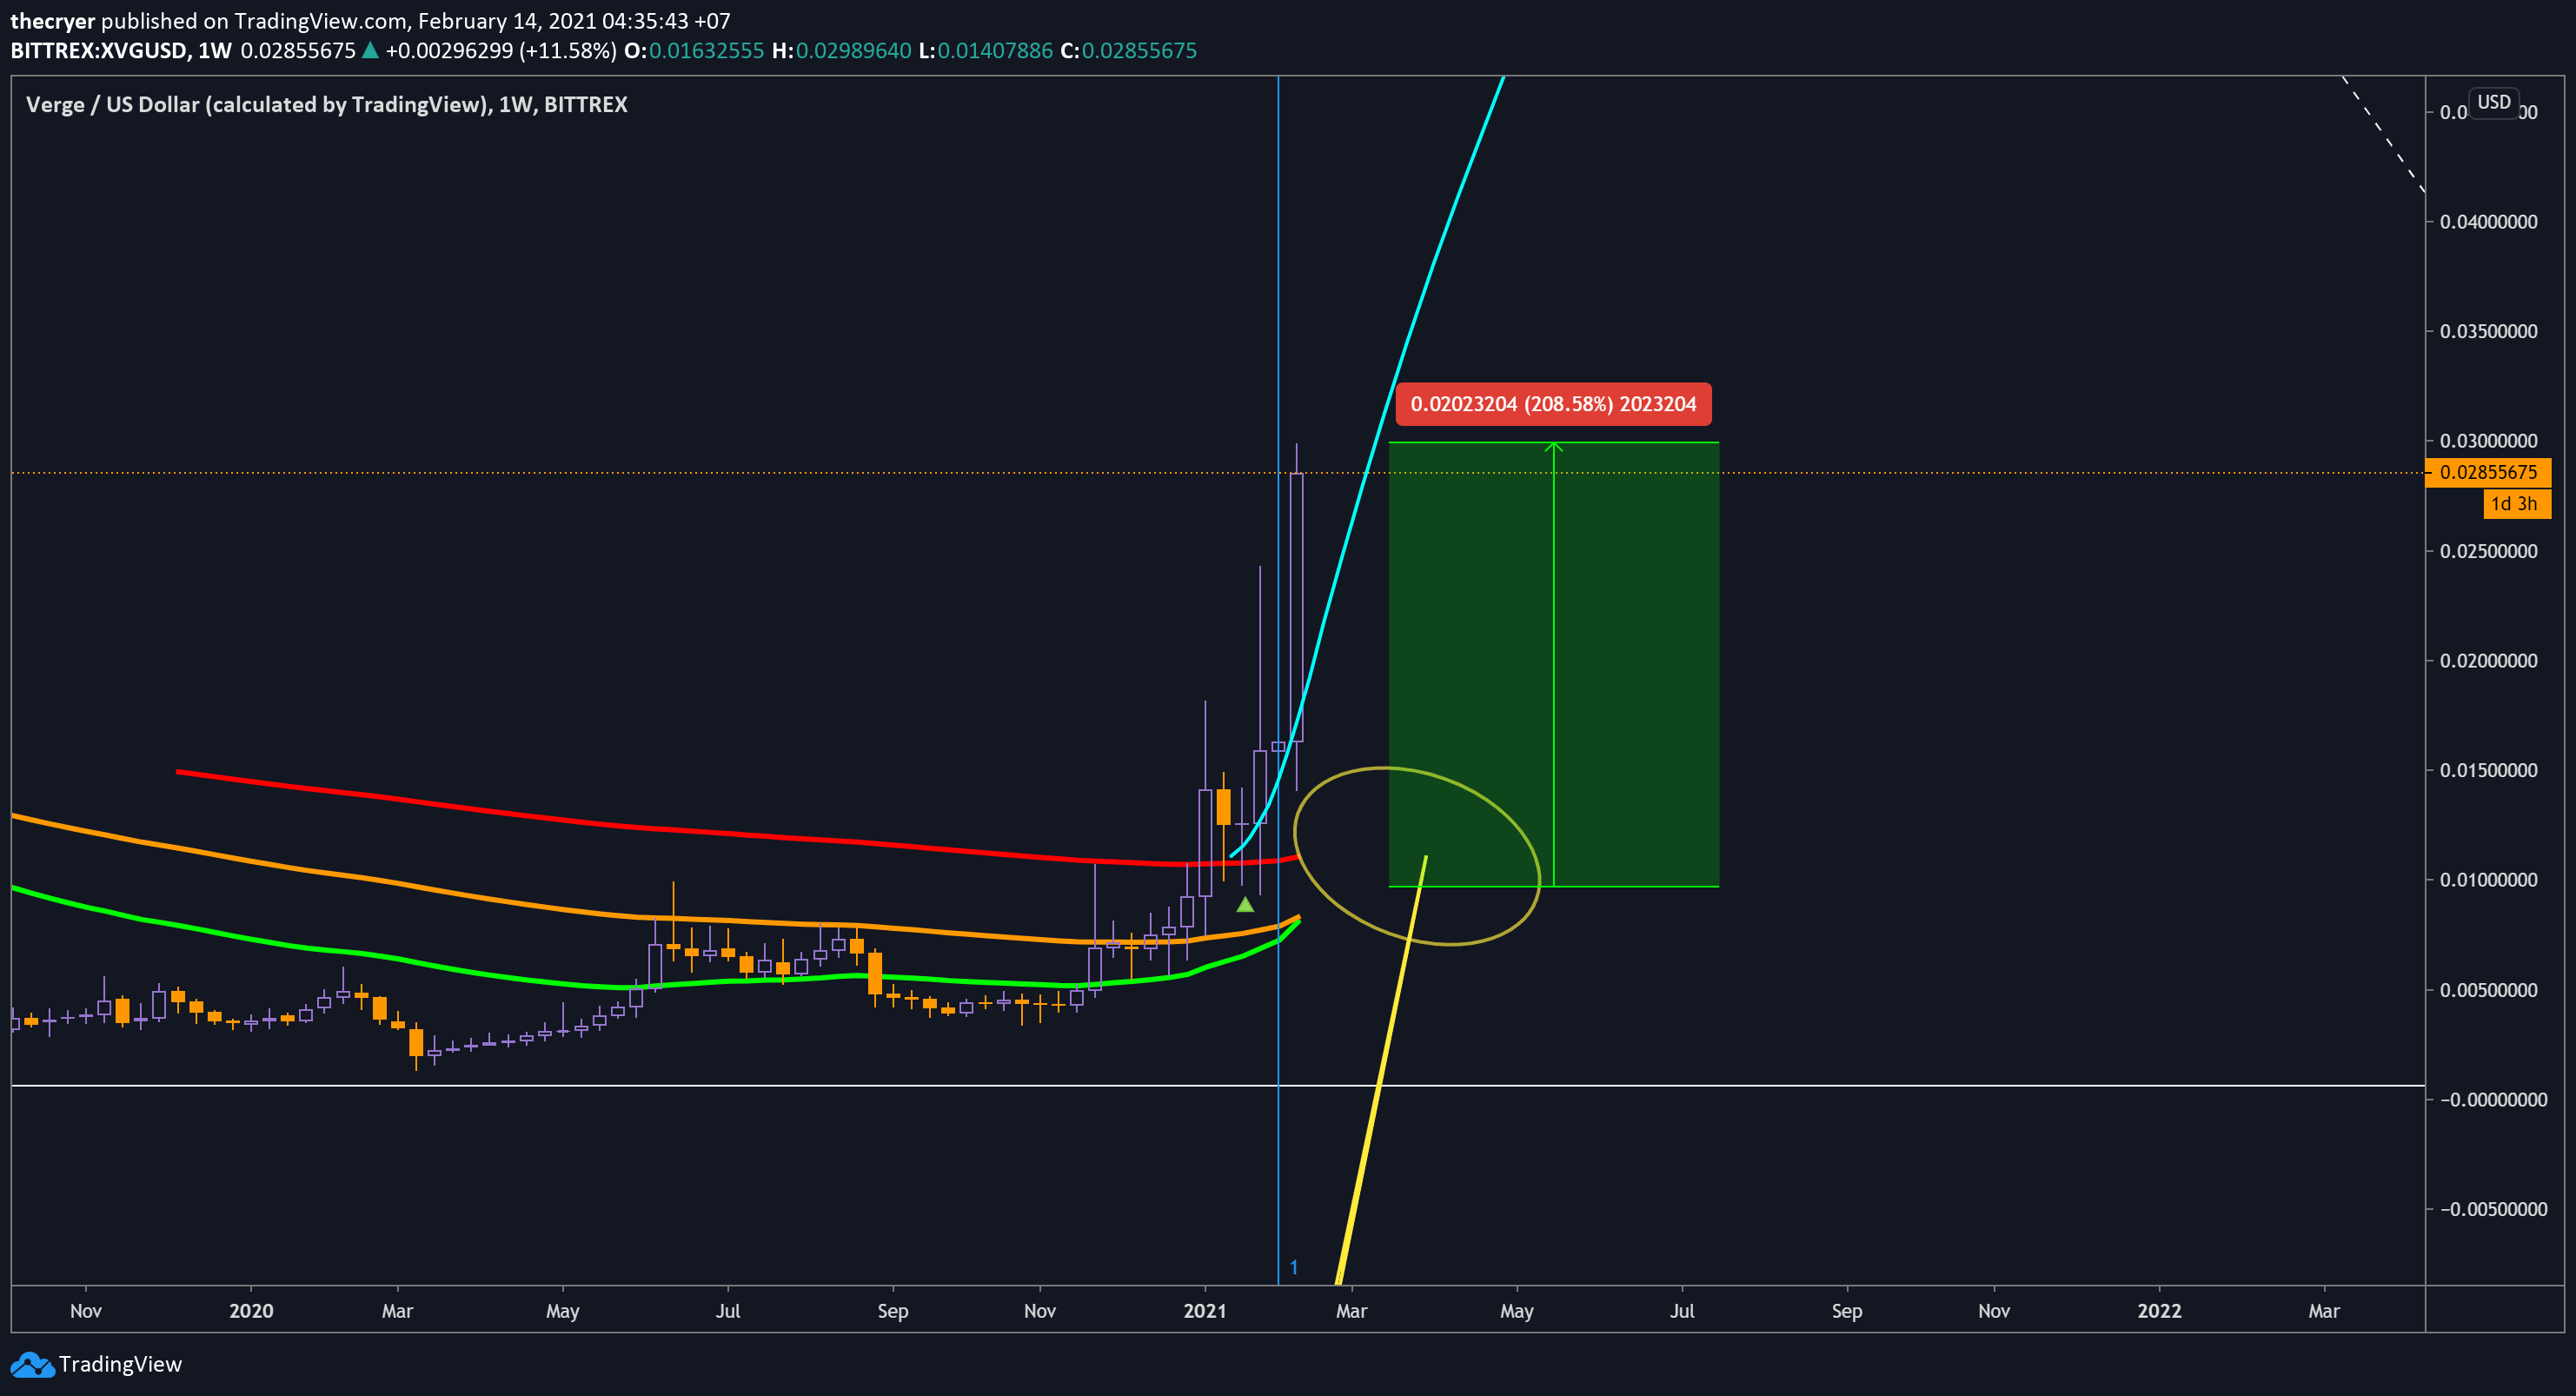Click the -0.00500000 price axis label
The image size is (2576, 1396).
tap(2493, 1209)
